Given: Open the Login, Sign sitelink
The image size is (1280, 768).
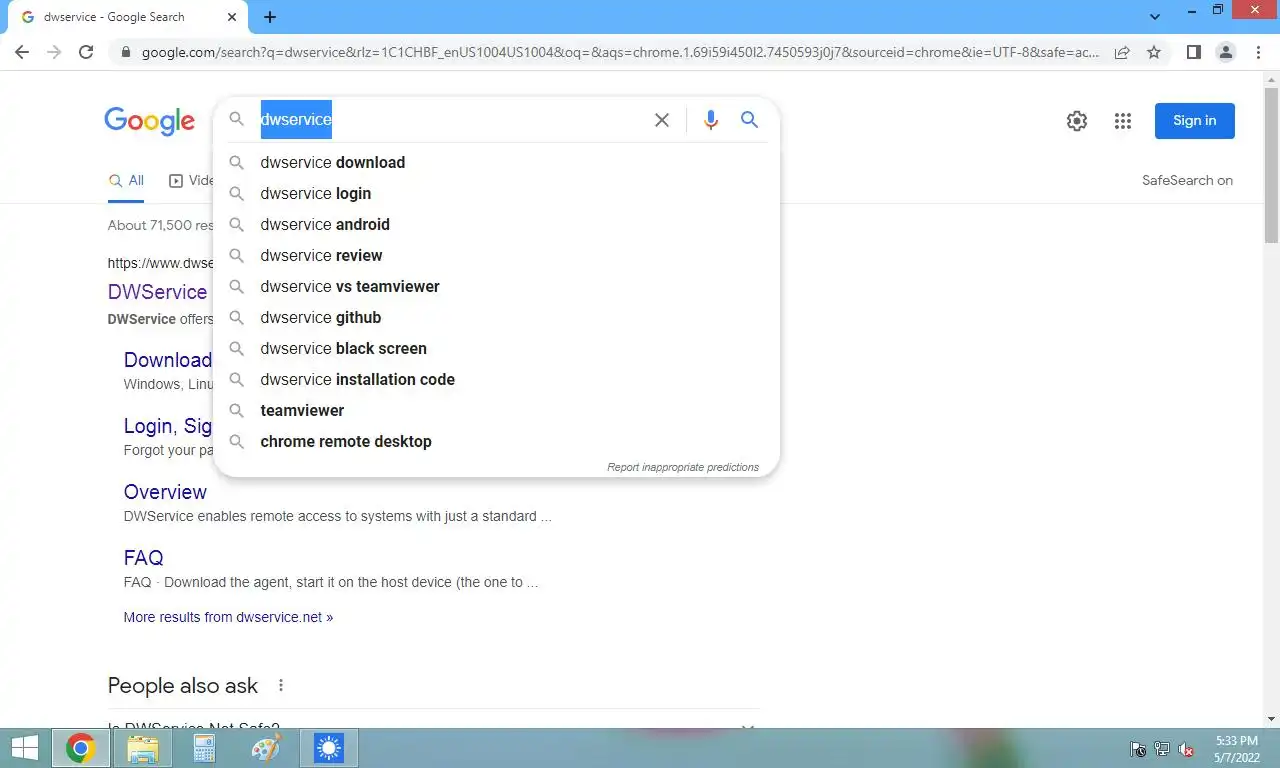Looking at the screenshot, I should click(x=168, y=426).
